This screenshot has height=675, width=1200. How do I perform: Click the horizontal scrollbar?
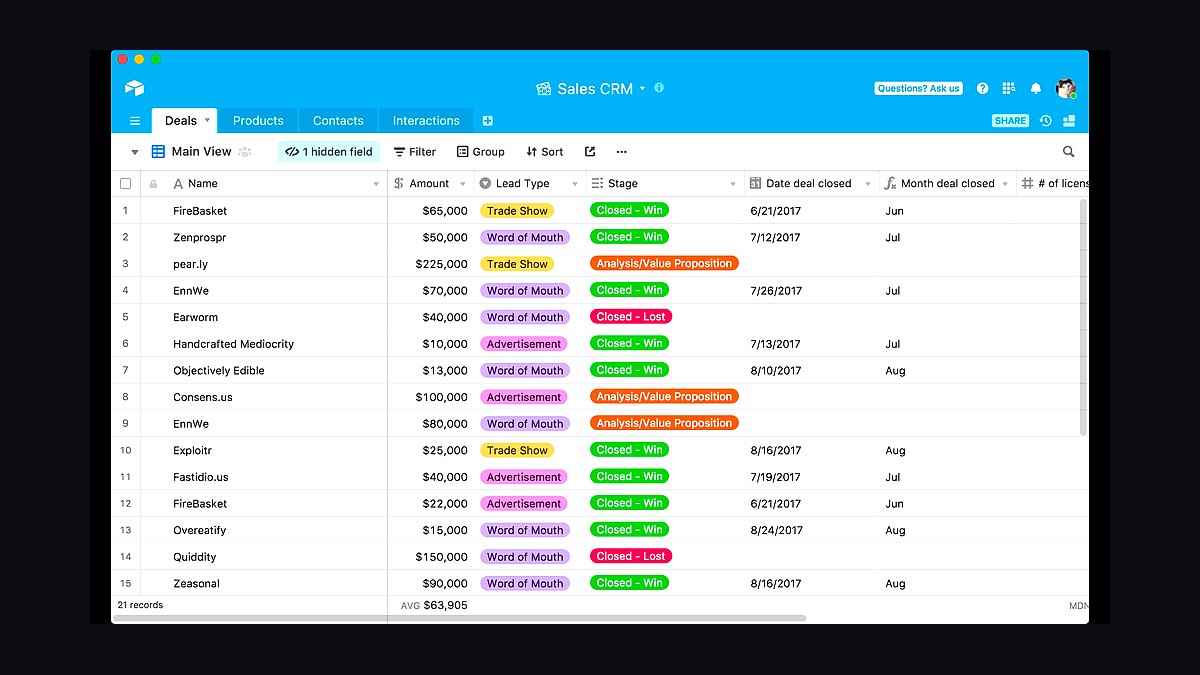point(460,618)
